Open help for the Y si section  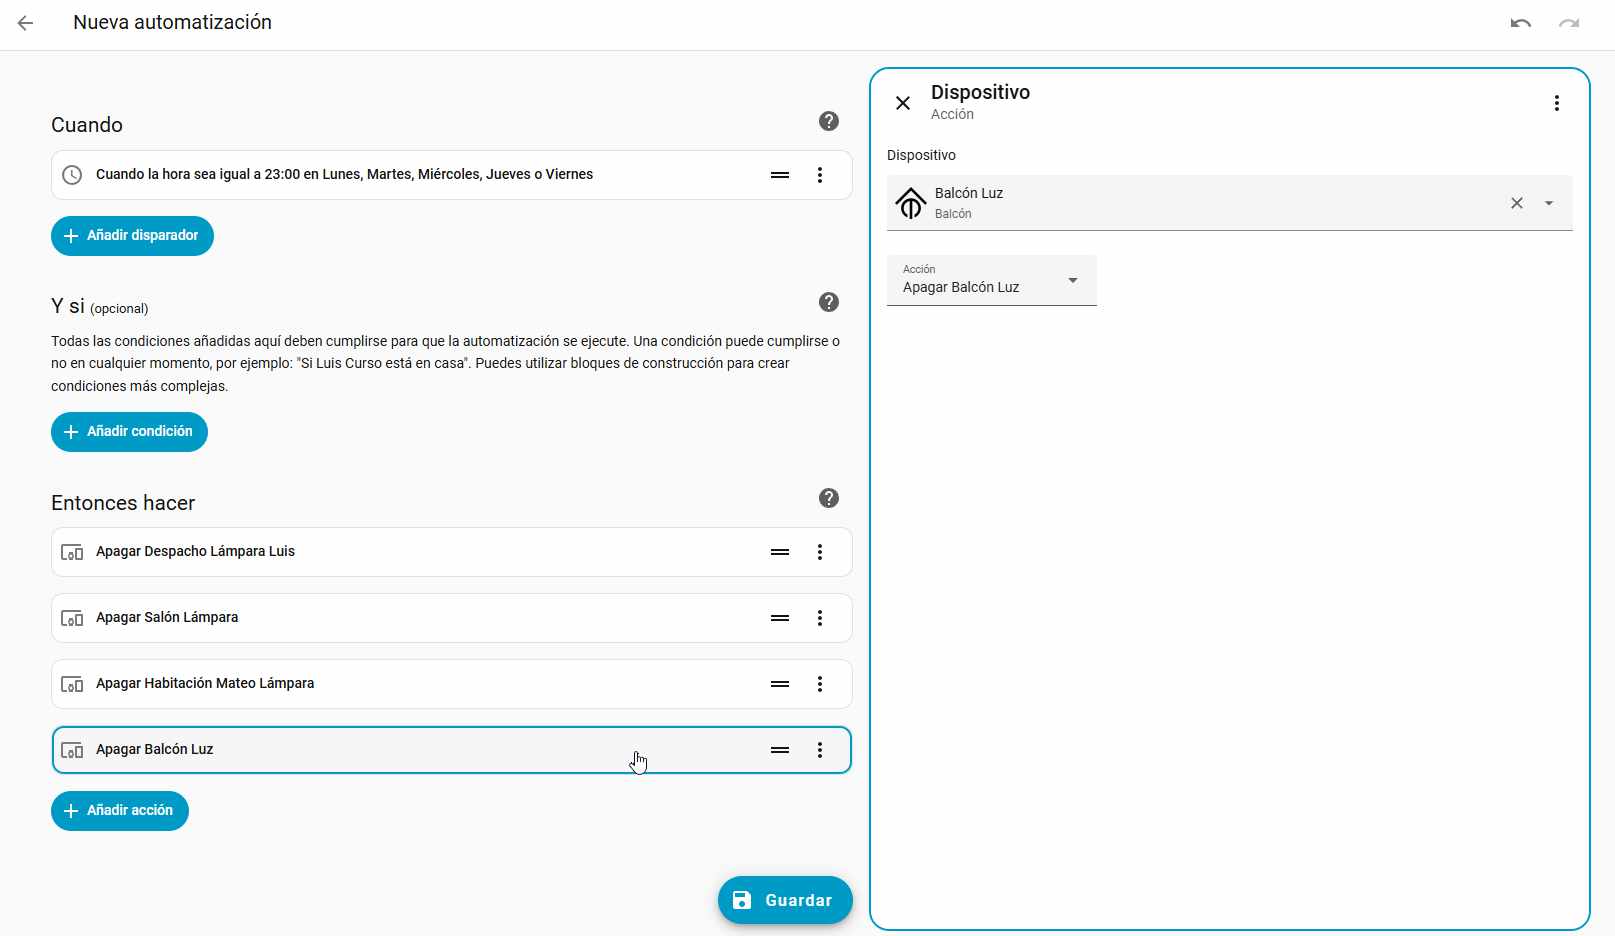828,302
